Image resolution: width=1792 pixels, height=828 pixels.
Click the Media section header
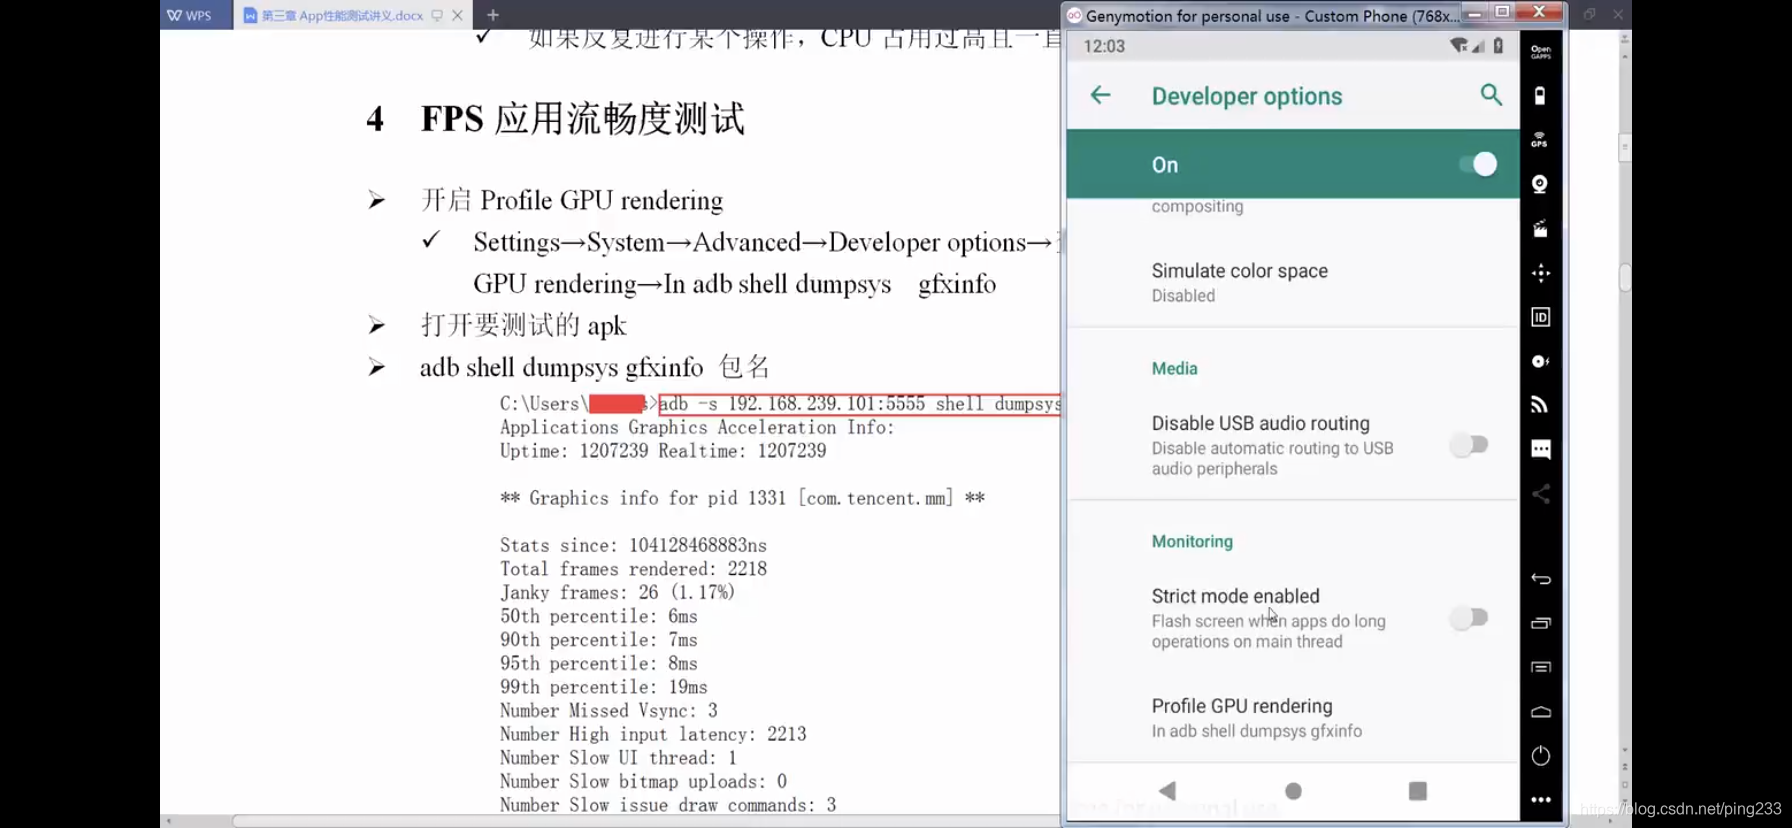(x=1174, y=368)
